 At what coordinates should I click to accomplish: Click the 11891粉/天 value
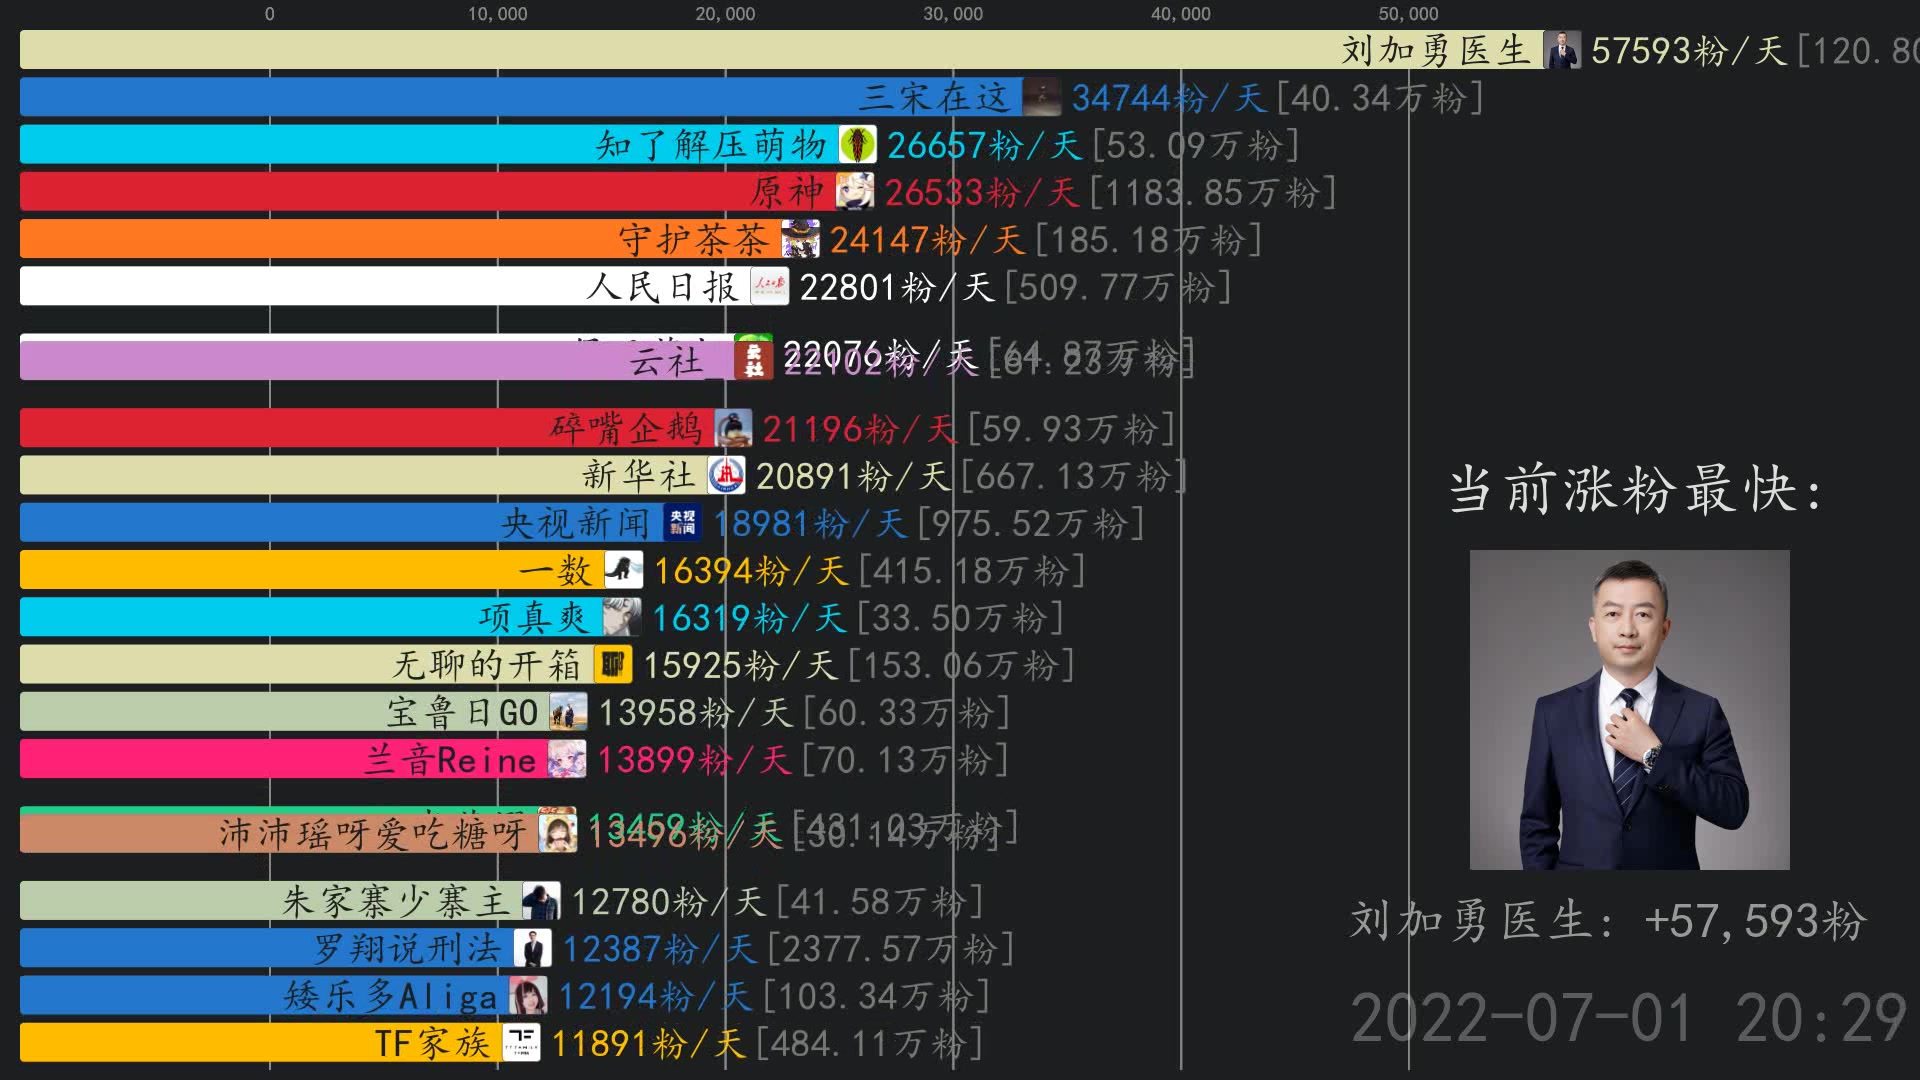[x=648, y=1043]
